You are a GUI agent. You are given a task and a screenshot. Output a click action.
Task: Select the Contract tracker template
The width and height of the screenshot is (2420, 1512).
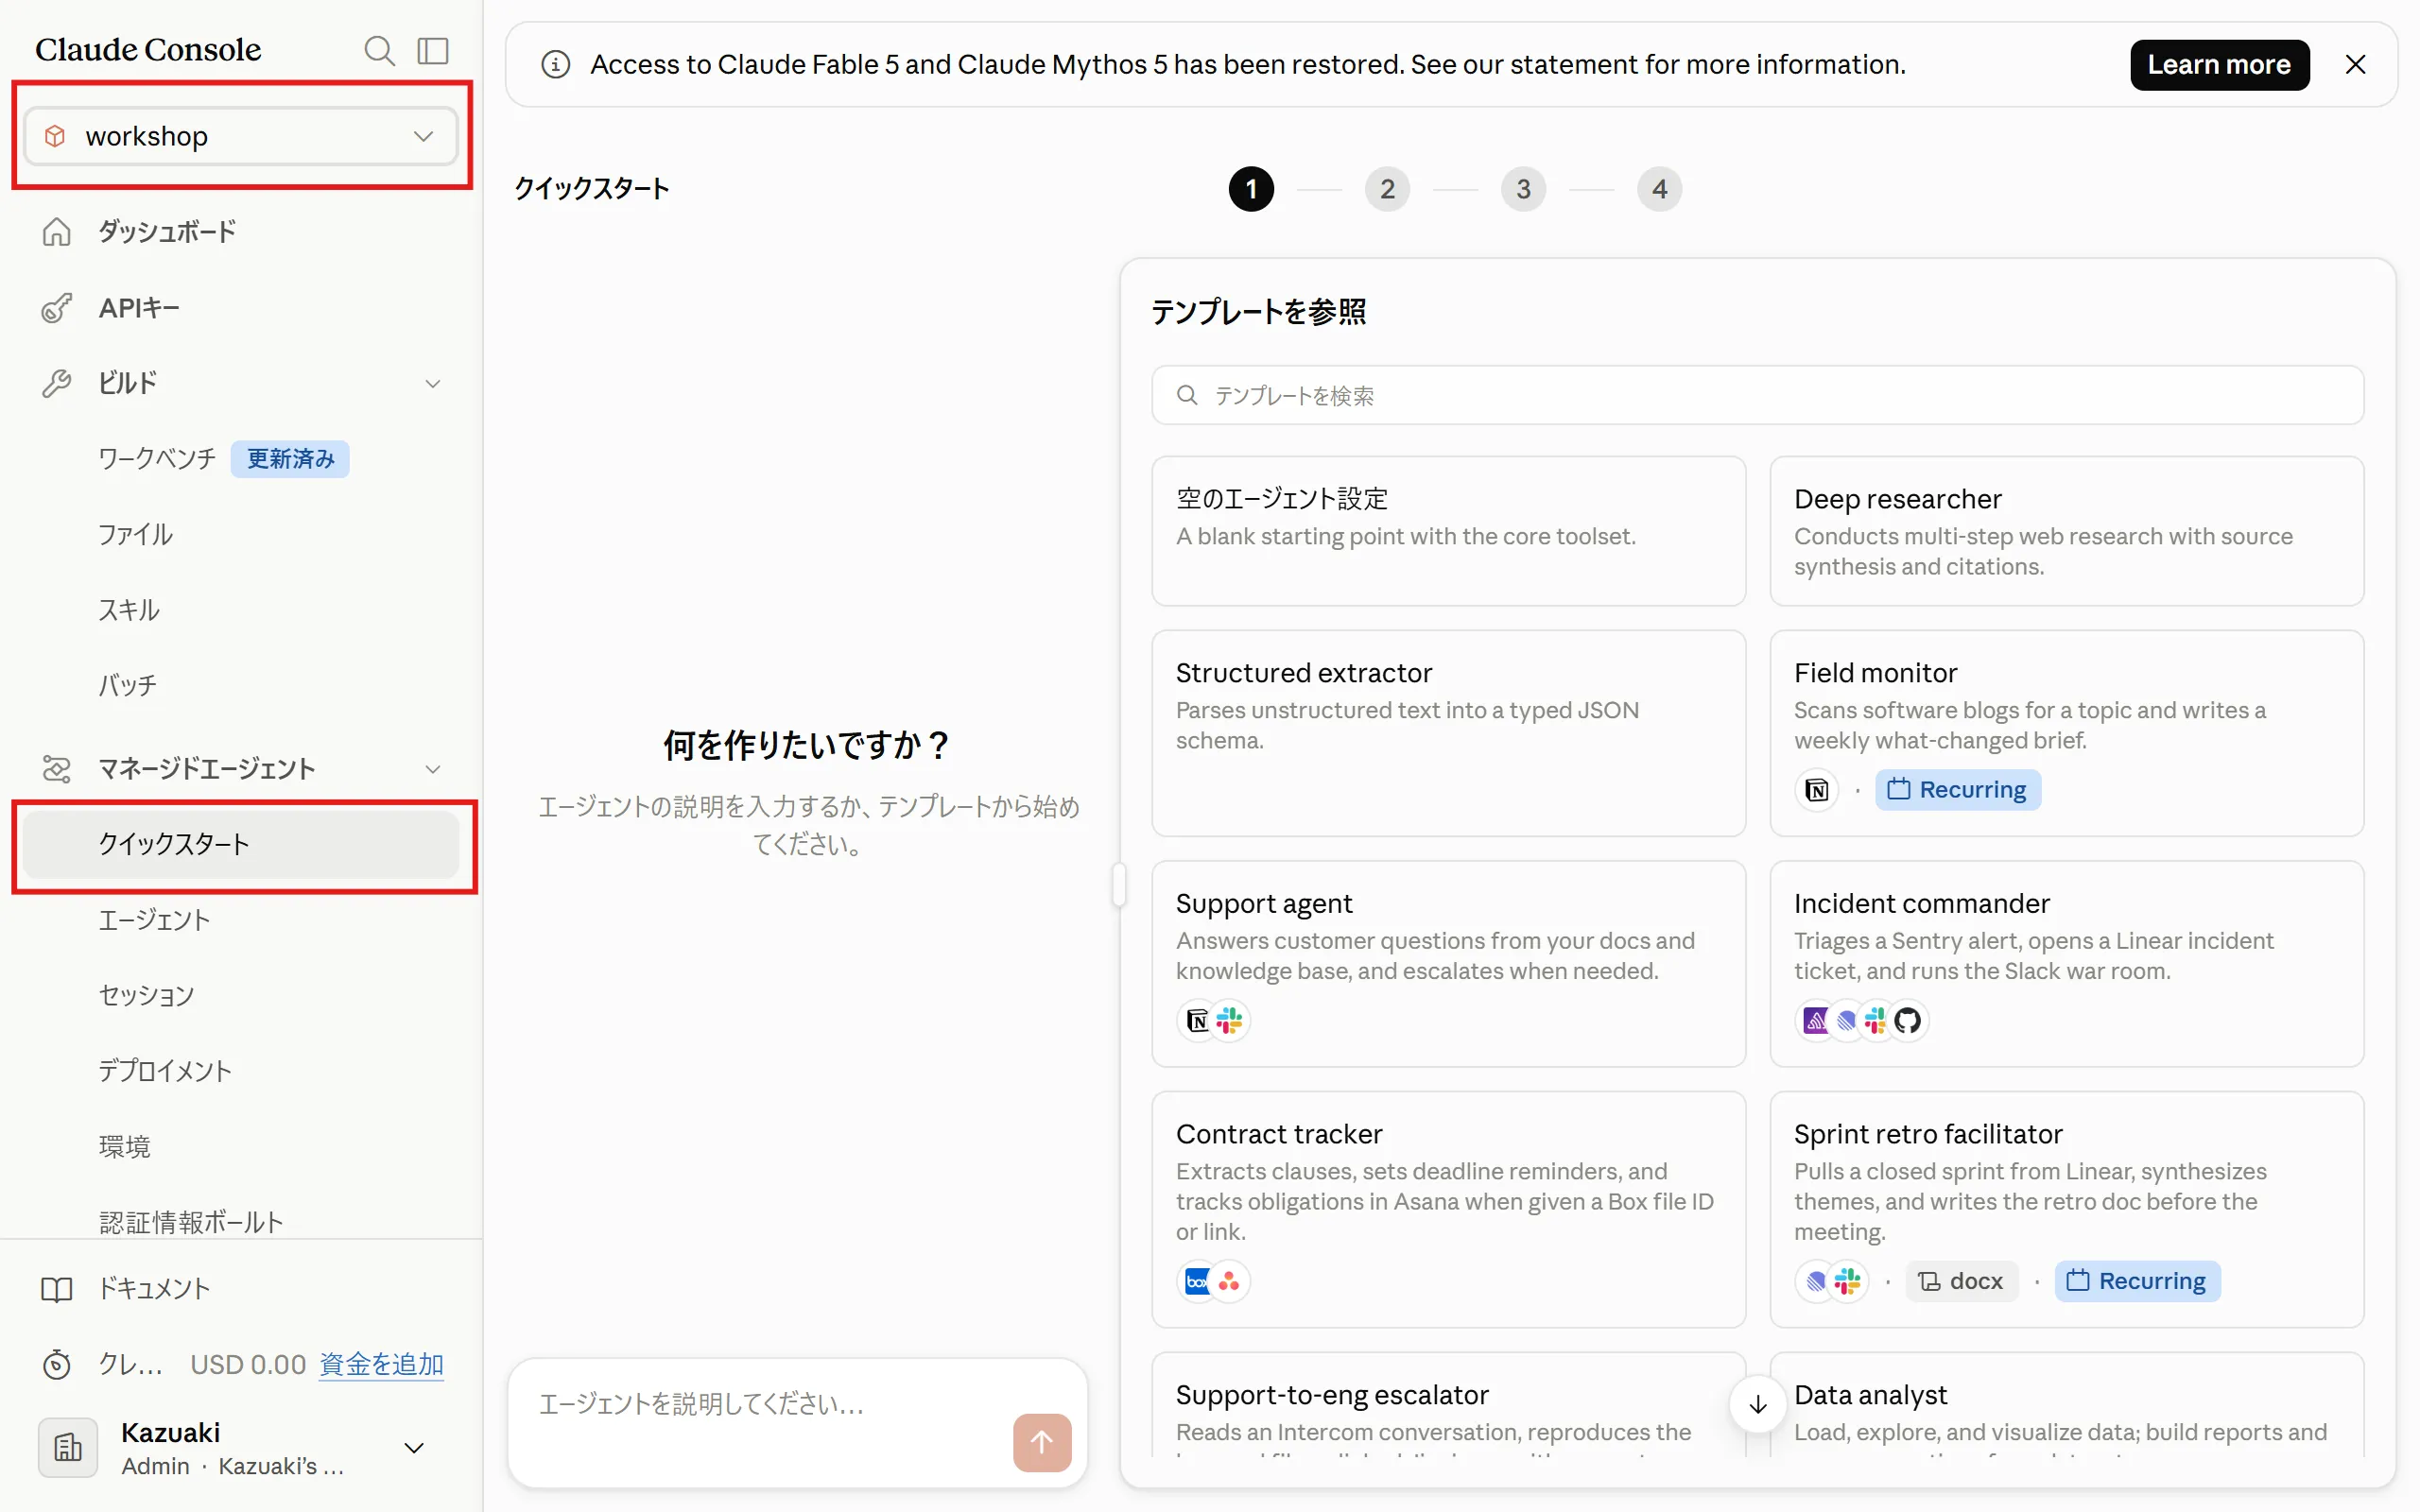pos(1448,1209)
